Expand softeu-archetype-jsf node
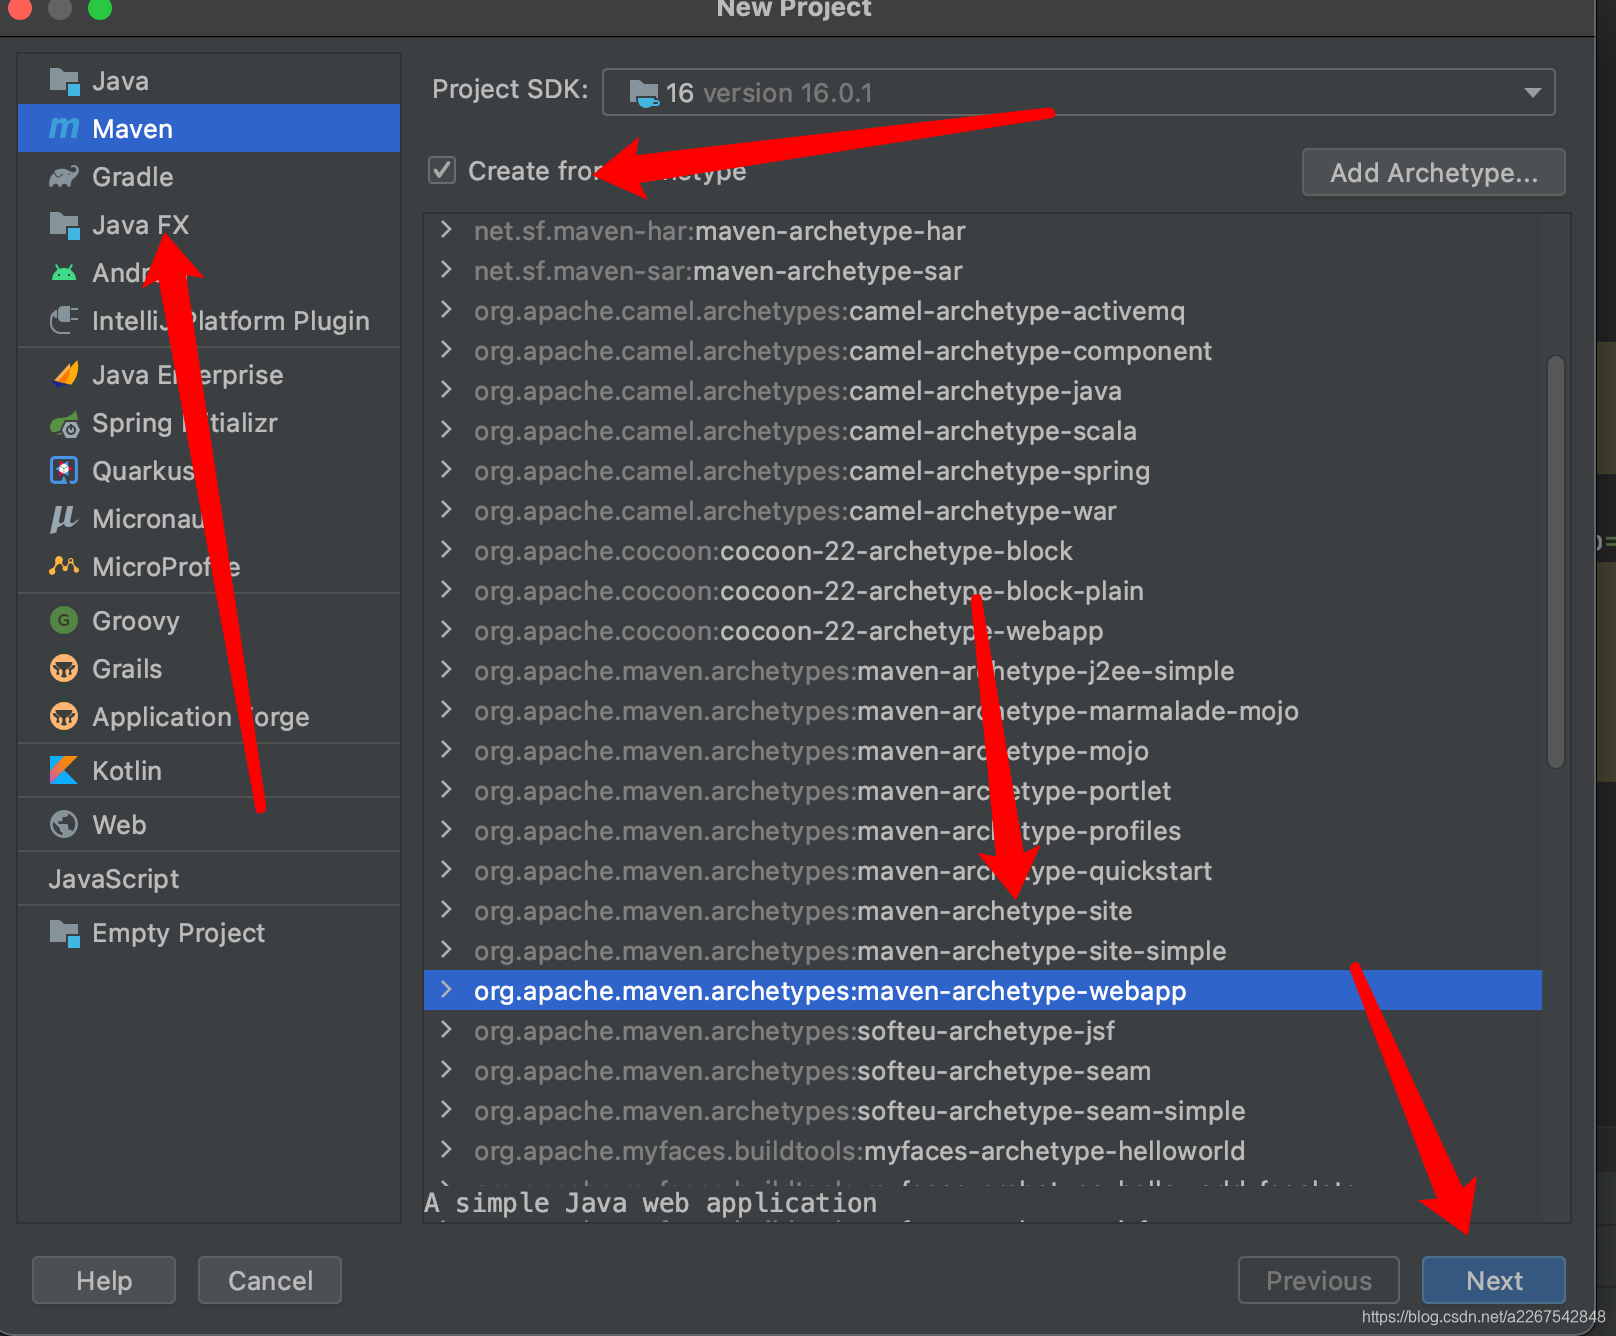This screenshot has height=1336, width=1616. [446, 1030]
